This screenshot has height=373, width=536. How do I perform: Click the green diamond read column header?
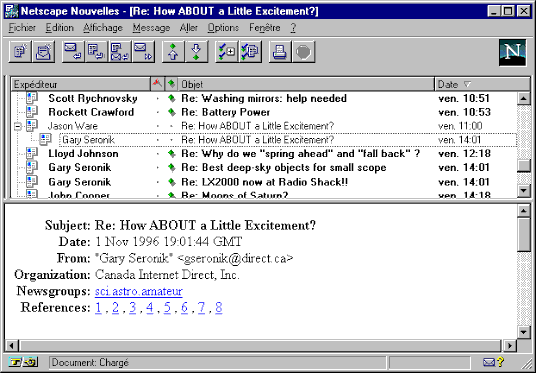(171, 83)
